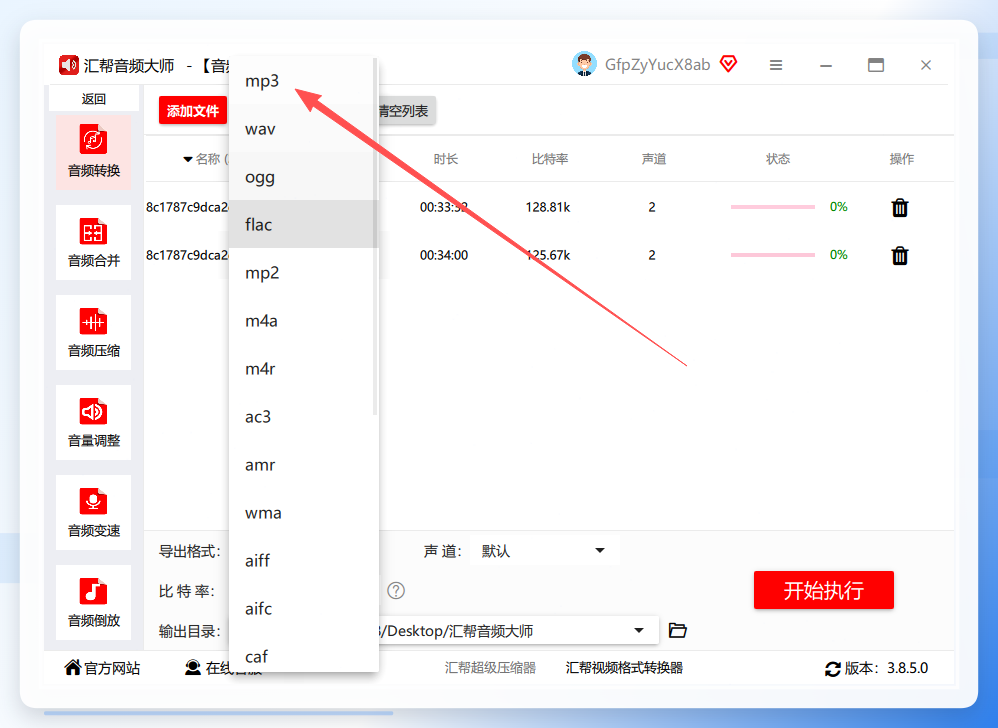Open the 音频倒放 audio reverse tool
This screenshot has height=728, width=998.
(94, 602)
